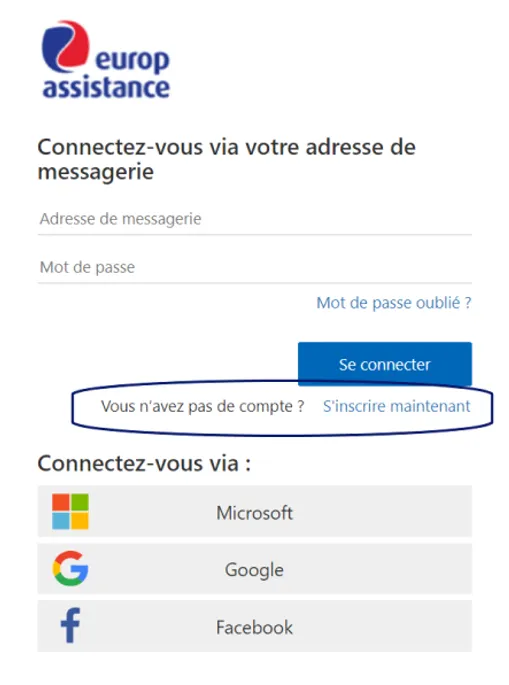Click the Facebook f logo icon
The width and height of the screenshot is (509, 685).
[70, 626]
